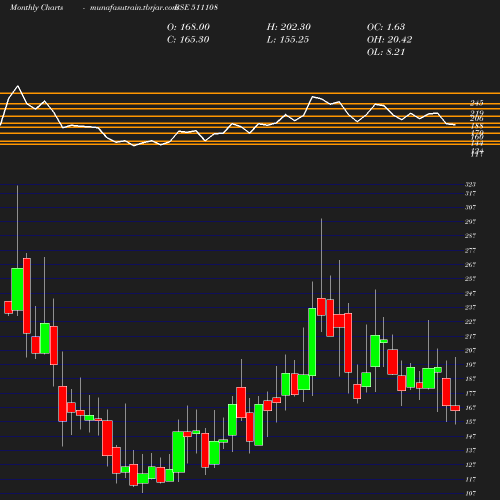500x500 pixels.
Task: Click the 247 price axis label
Action: 470,293
